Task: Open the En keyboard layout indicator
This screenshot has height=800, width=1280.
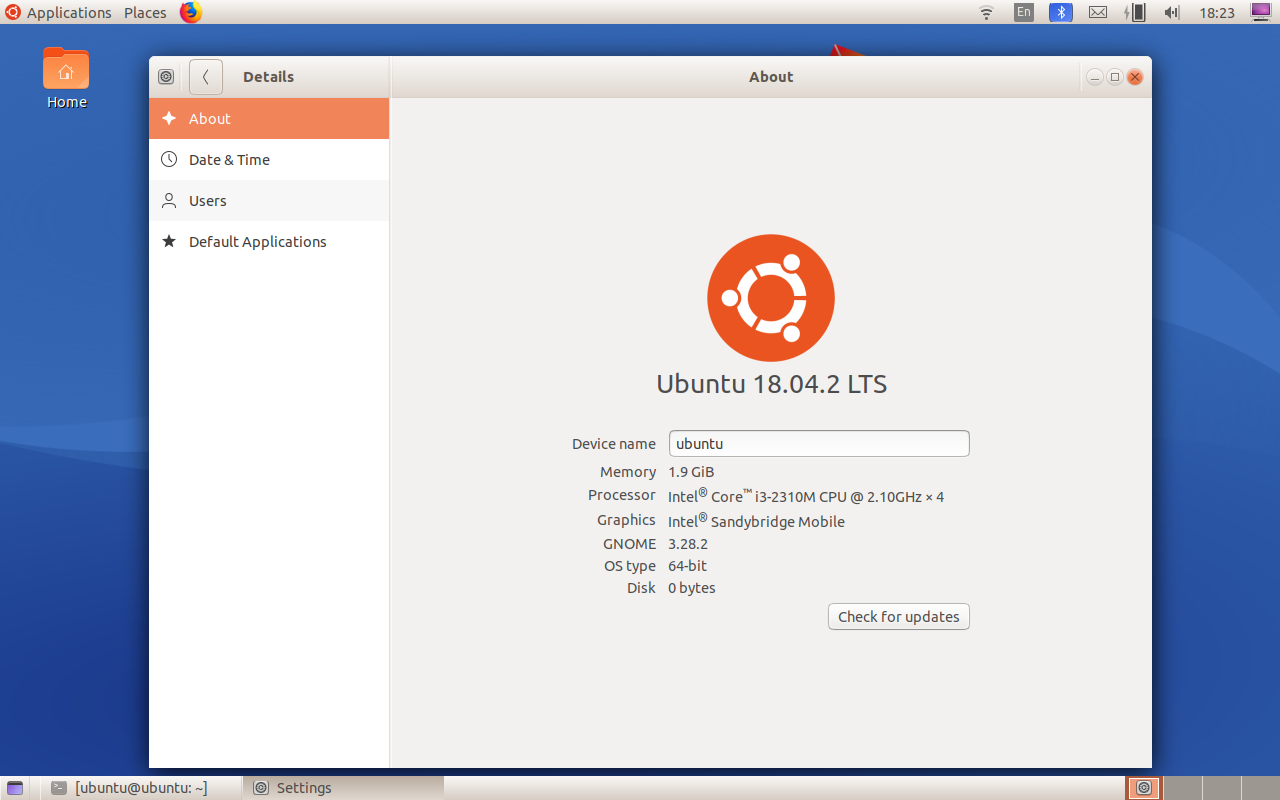Action: point(1023,13)
